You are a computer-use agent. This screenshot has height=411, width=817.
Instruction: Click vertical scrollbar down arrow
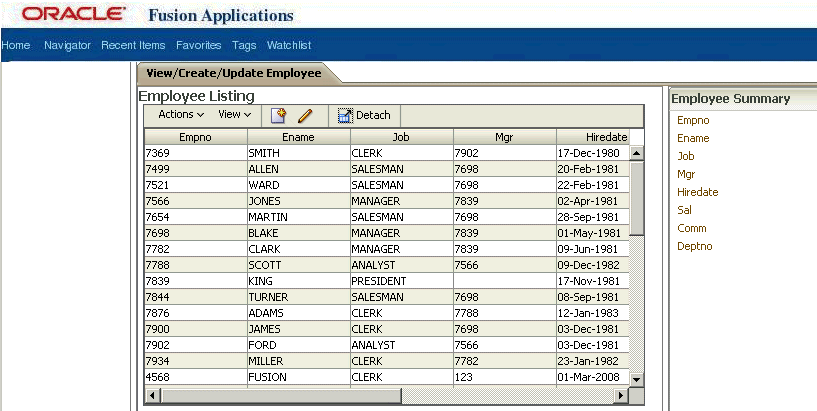(637, 379)
